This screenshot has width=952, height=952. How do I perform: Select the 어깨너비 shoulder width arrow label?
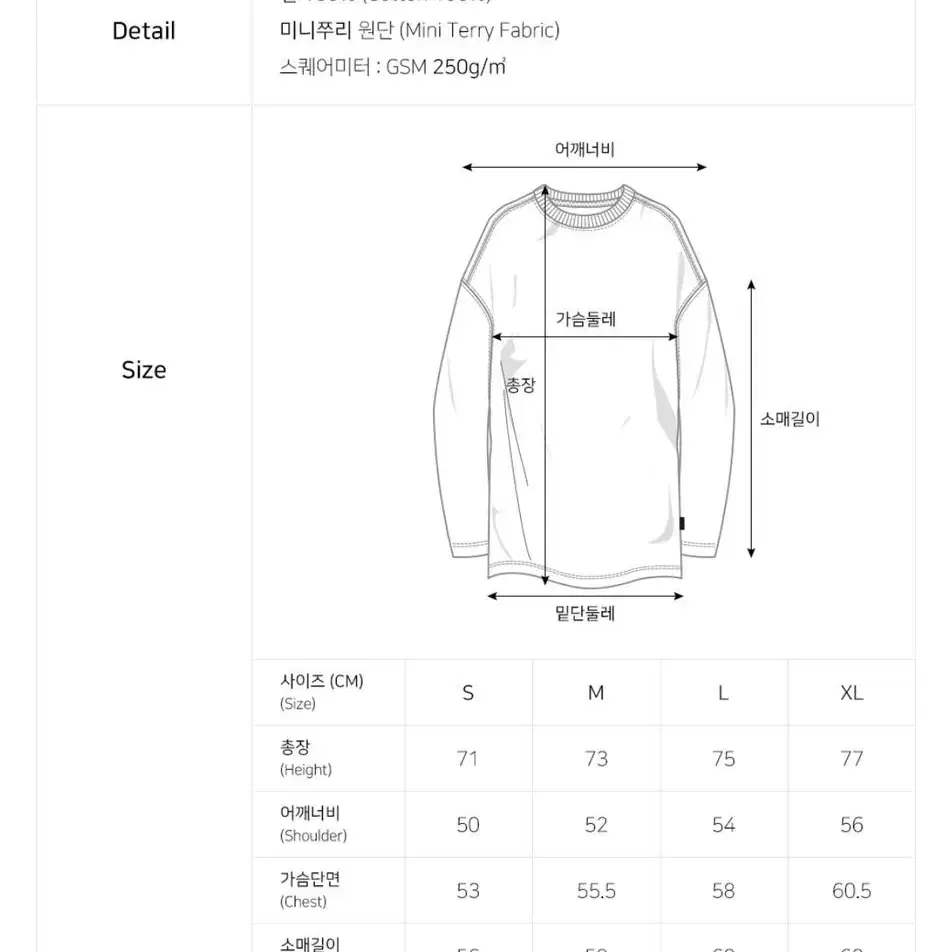click(x=585, y=149)
